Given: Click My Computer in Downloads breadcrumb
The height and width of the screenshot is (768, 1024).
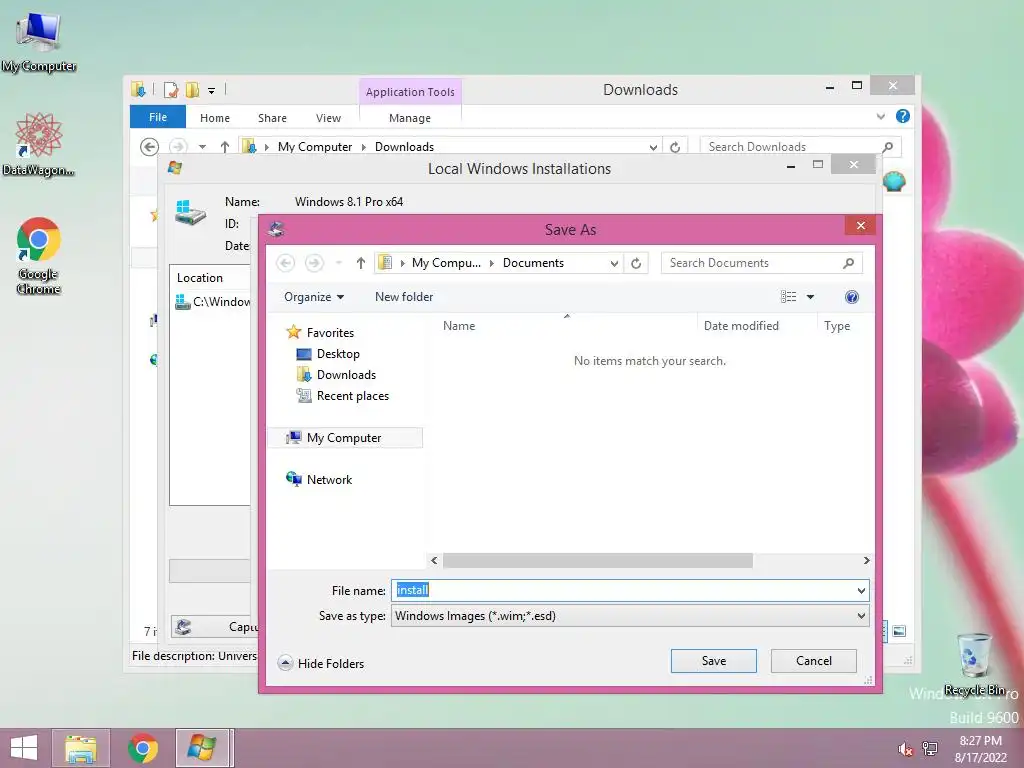Looking at the screenshot, I should click(x=315, y=147).
